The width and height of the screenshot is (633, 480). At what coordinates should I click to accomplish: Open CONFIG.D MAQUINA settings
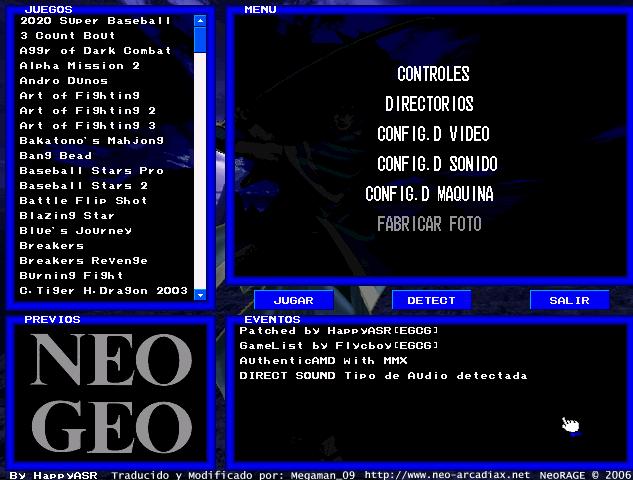429,194
